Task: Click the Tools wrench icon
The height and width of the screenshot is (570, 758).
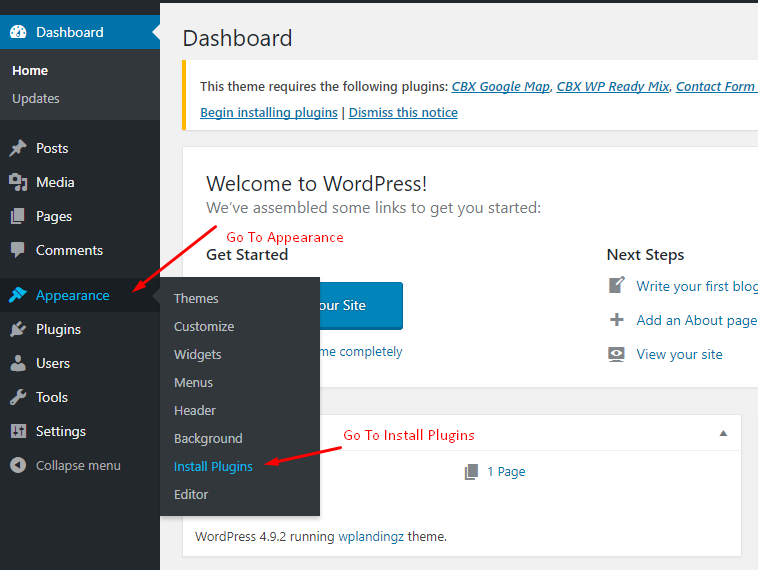Action: [x=18, y=397]
